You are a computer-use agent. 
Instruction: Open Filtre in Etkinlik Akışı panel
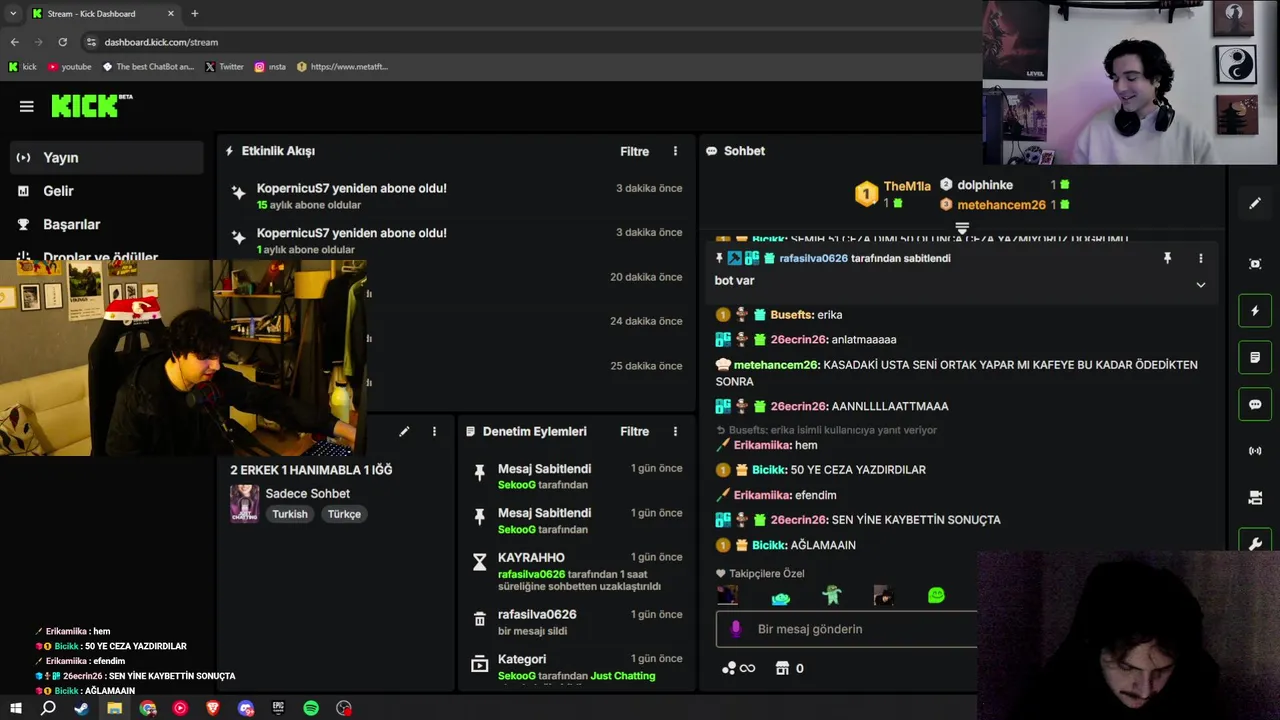634,152
